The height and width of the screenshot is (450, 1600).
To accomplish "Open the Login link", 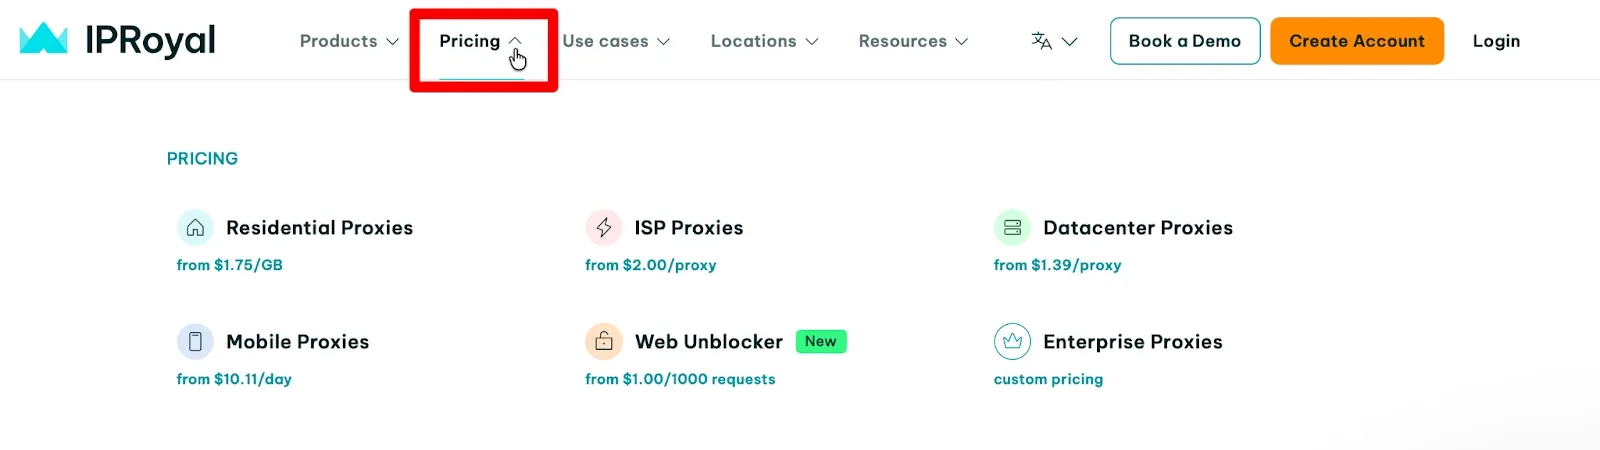I will pos(1496,41).
